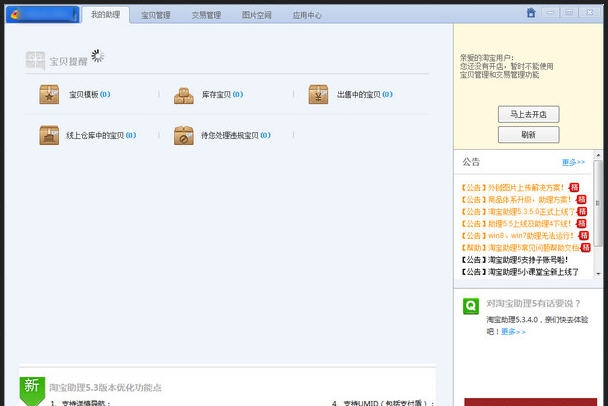Screen dimensions: 608x406
Task: Open announcement 淘宝助理5小课堂全新上线了
Action: point(520,272)
